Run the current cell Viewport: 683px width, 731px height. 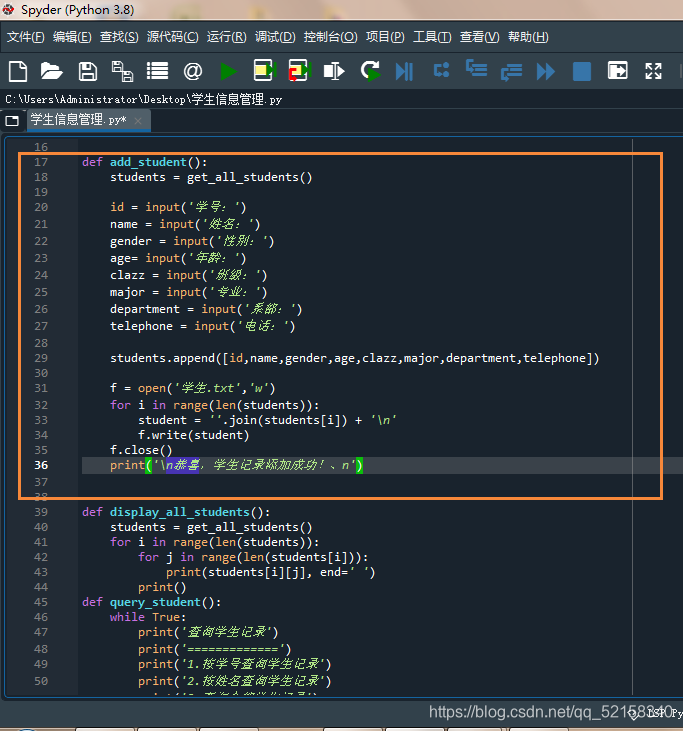pos(264,71)
